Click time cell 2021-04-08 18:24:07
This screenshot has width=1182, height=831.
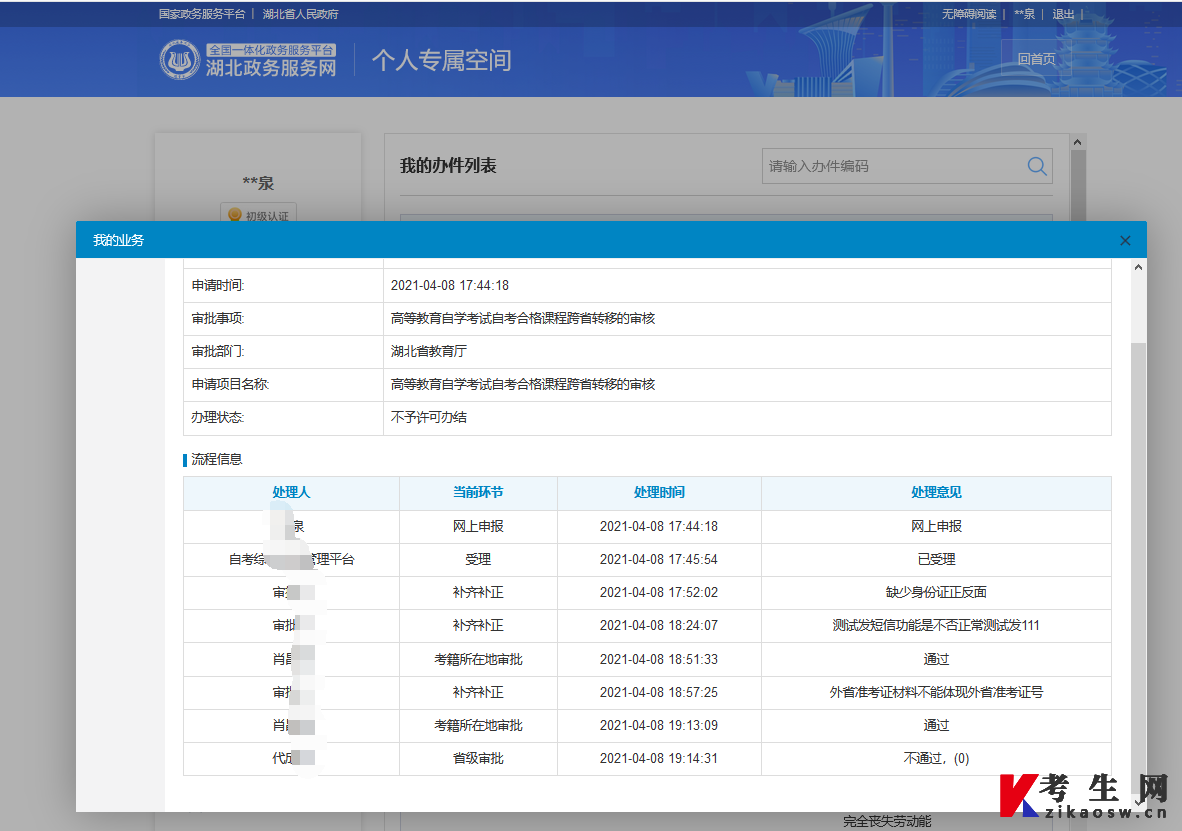point(659,626)
